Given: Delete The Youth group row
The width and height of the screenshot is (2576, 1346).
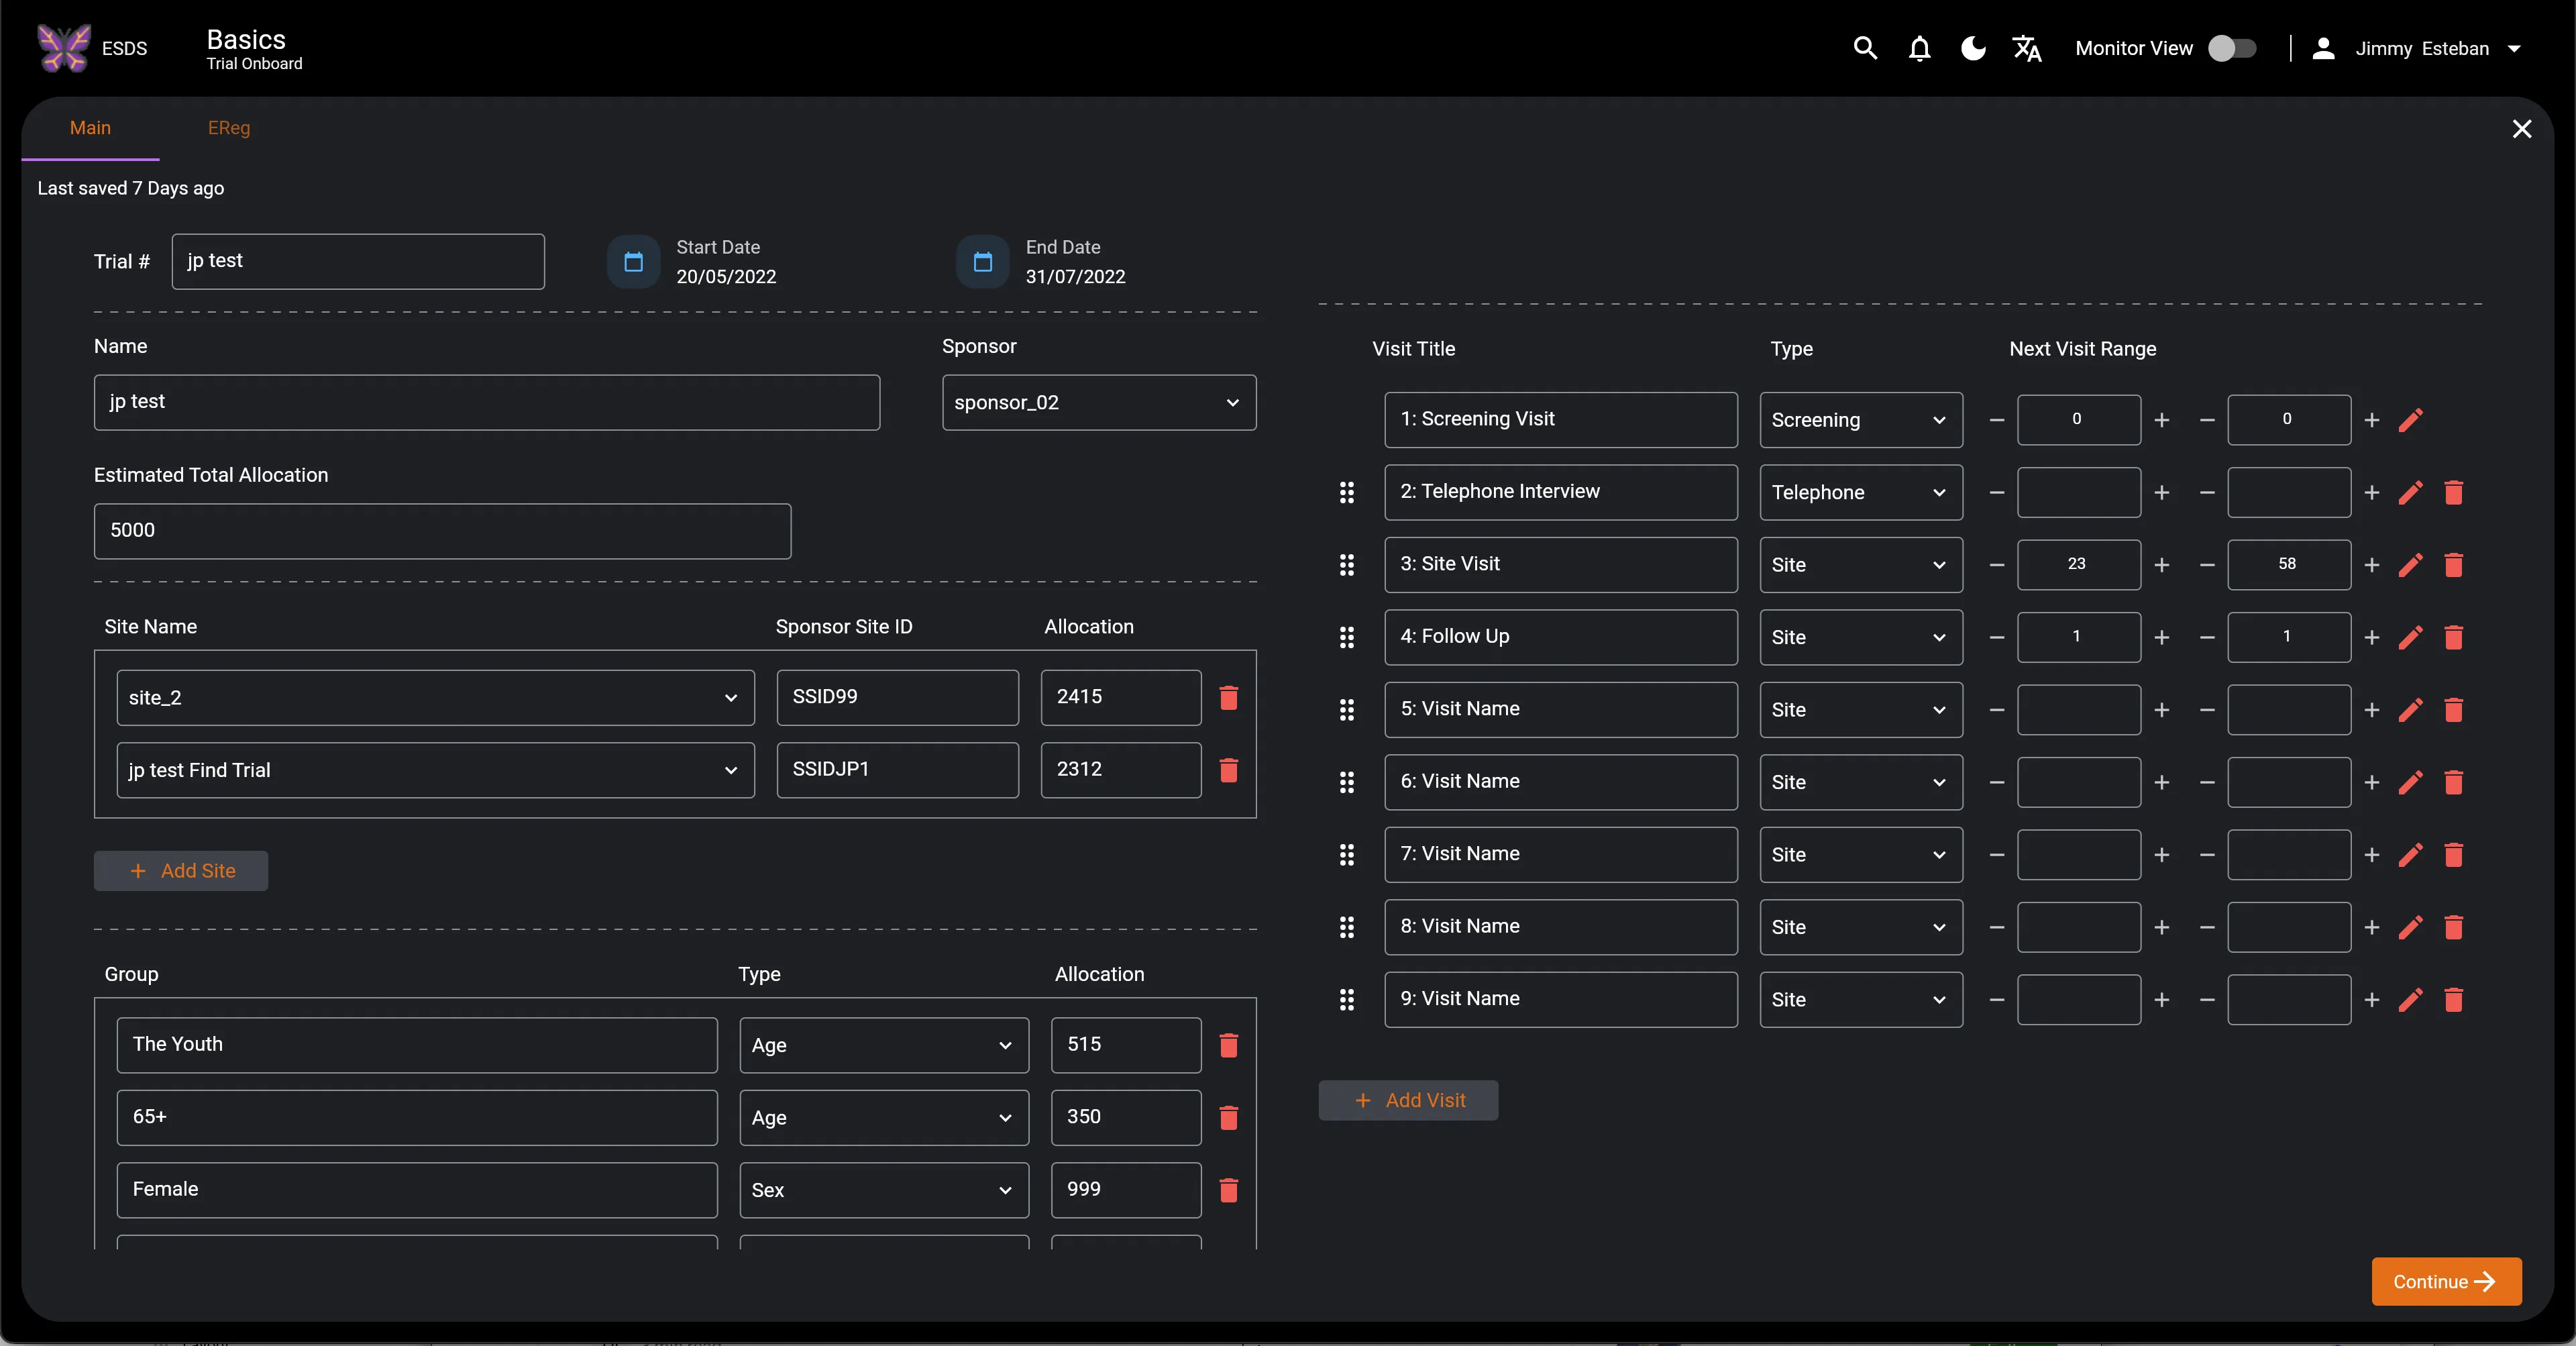Looking at the screenshot, I should click(x=1229, y=1045).
